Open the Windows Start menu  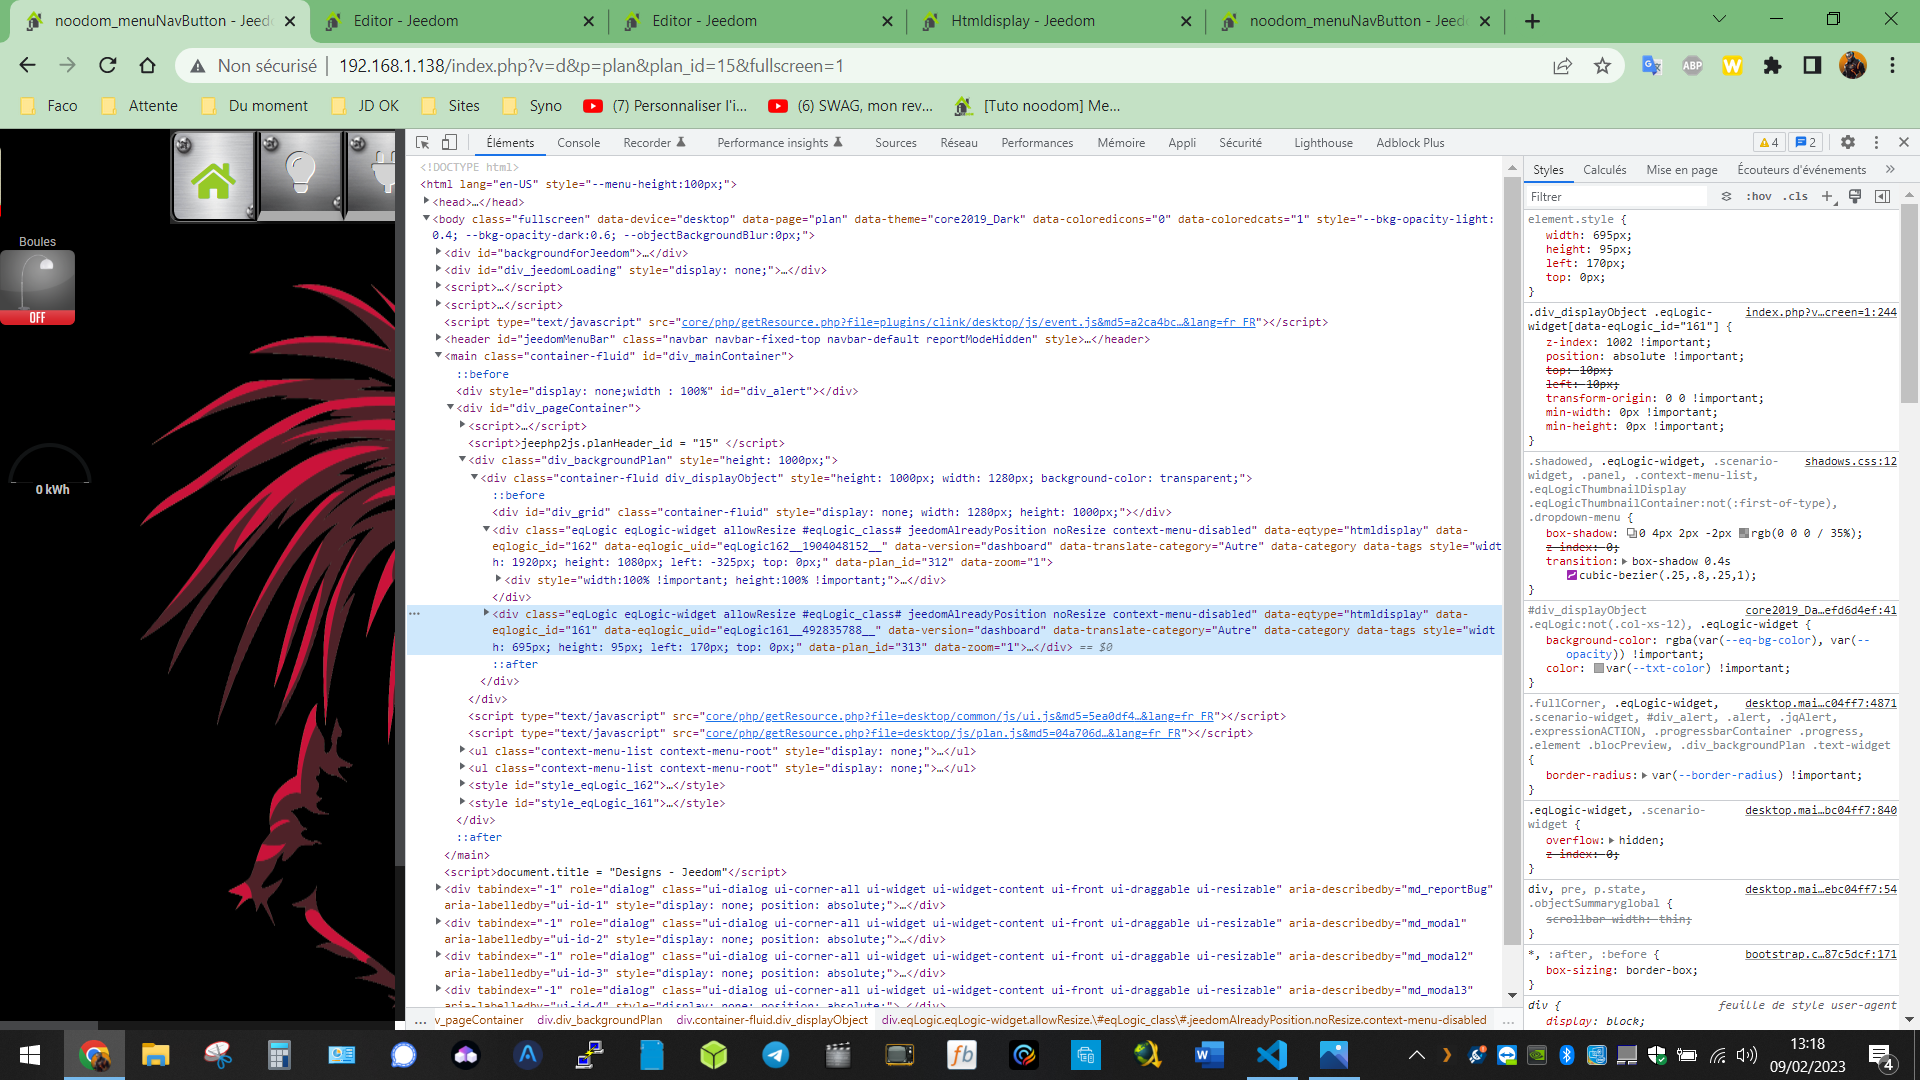pyautogui.click(x=30, y=1054)
